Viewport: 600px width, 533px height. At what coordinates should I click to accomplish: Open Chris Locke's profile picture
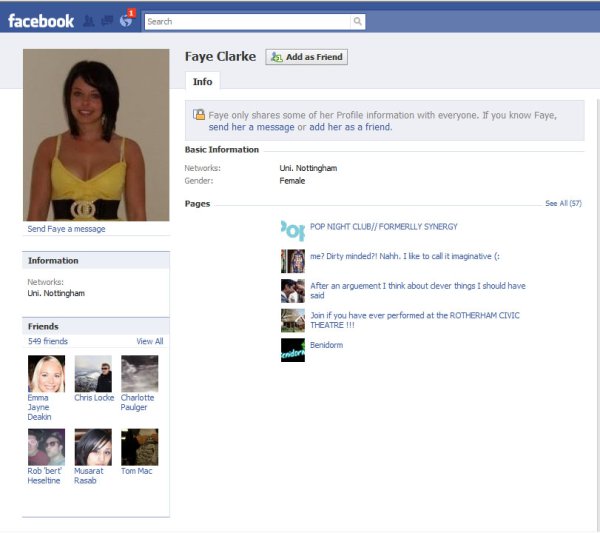[x=93, y=373]
